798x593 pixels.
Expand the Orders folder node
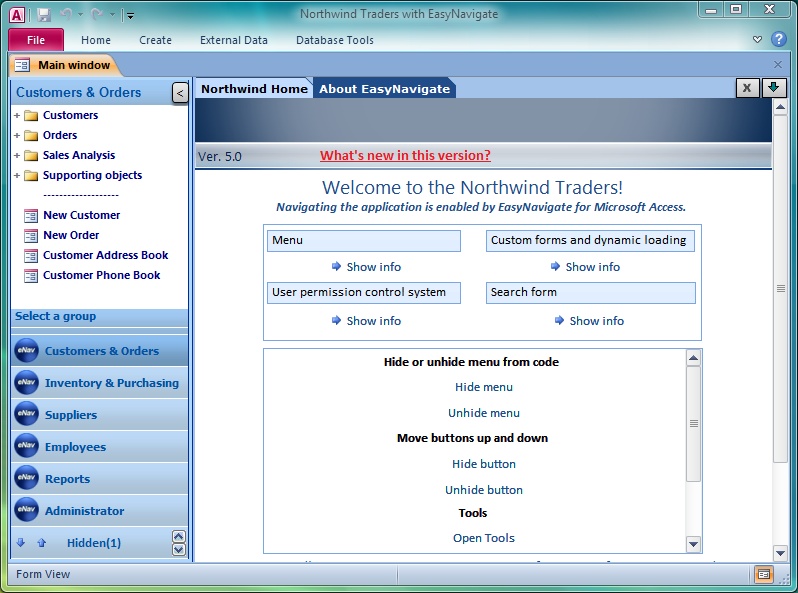point(17,135)
